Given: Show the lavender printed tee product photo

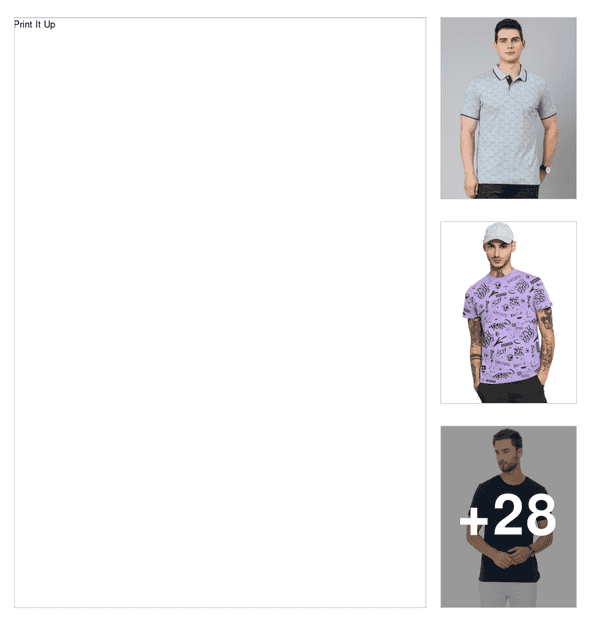Looking at the screenshot, I should (x=508, y=312).
